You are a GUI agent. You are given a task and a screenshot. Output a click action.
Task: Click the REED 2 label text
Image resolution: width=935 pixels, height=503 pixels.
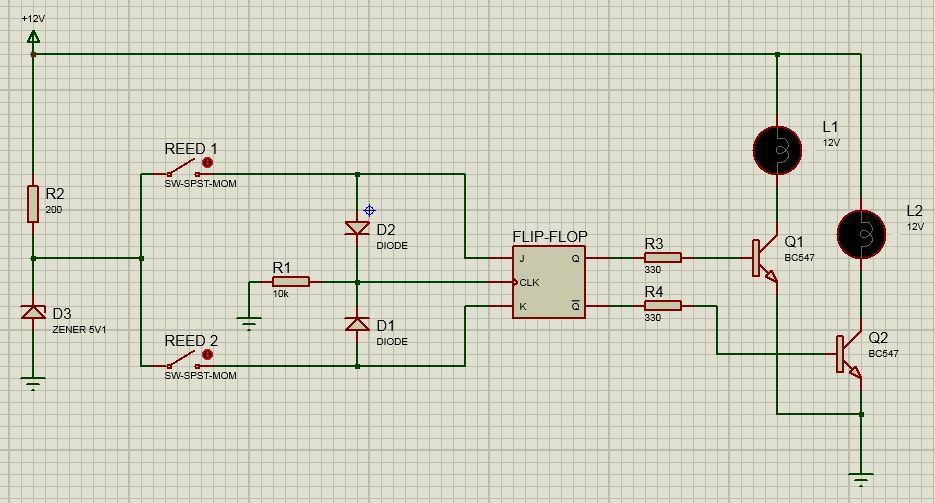coord(191,340)
